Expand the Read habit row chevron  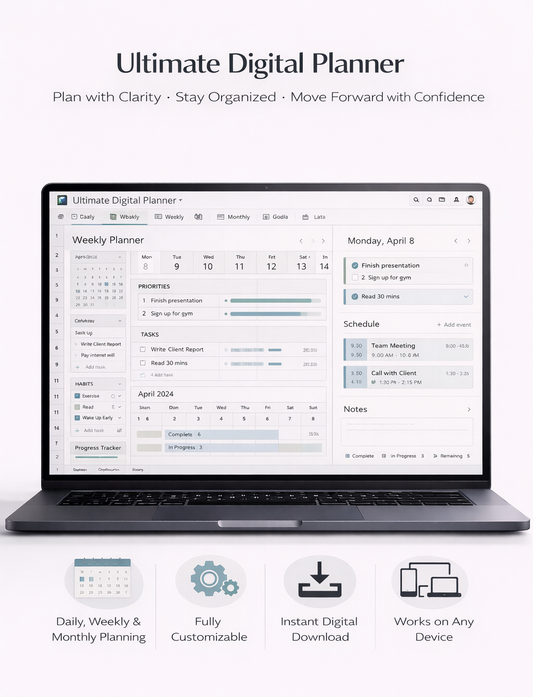[x=120, y=407]
